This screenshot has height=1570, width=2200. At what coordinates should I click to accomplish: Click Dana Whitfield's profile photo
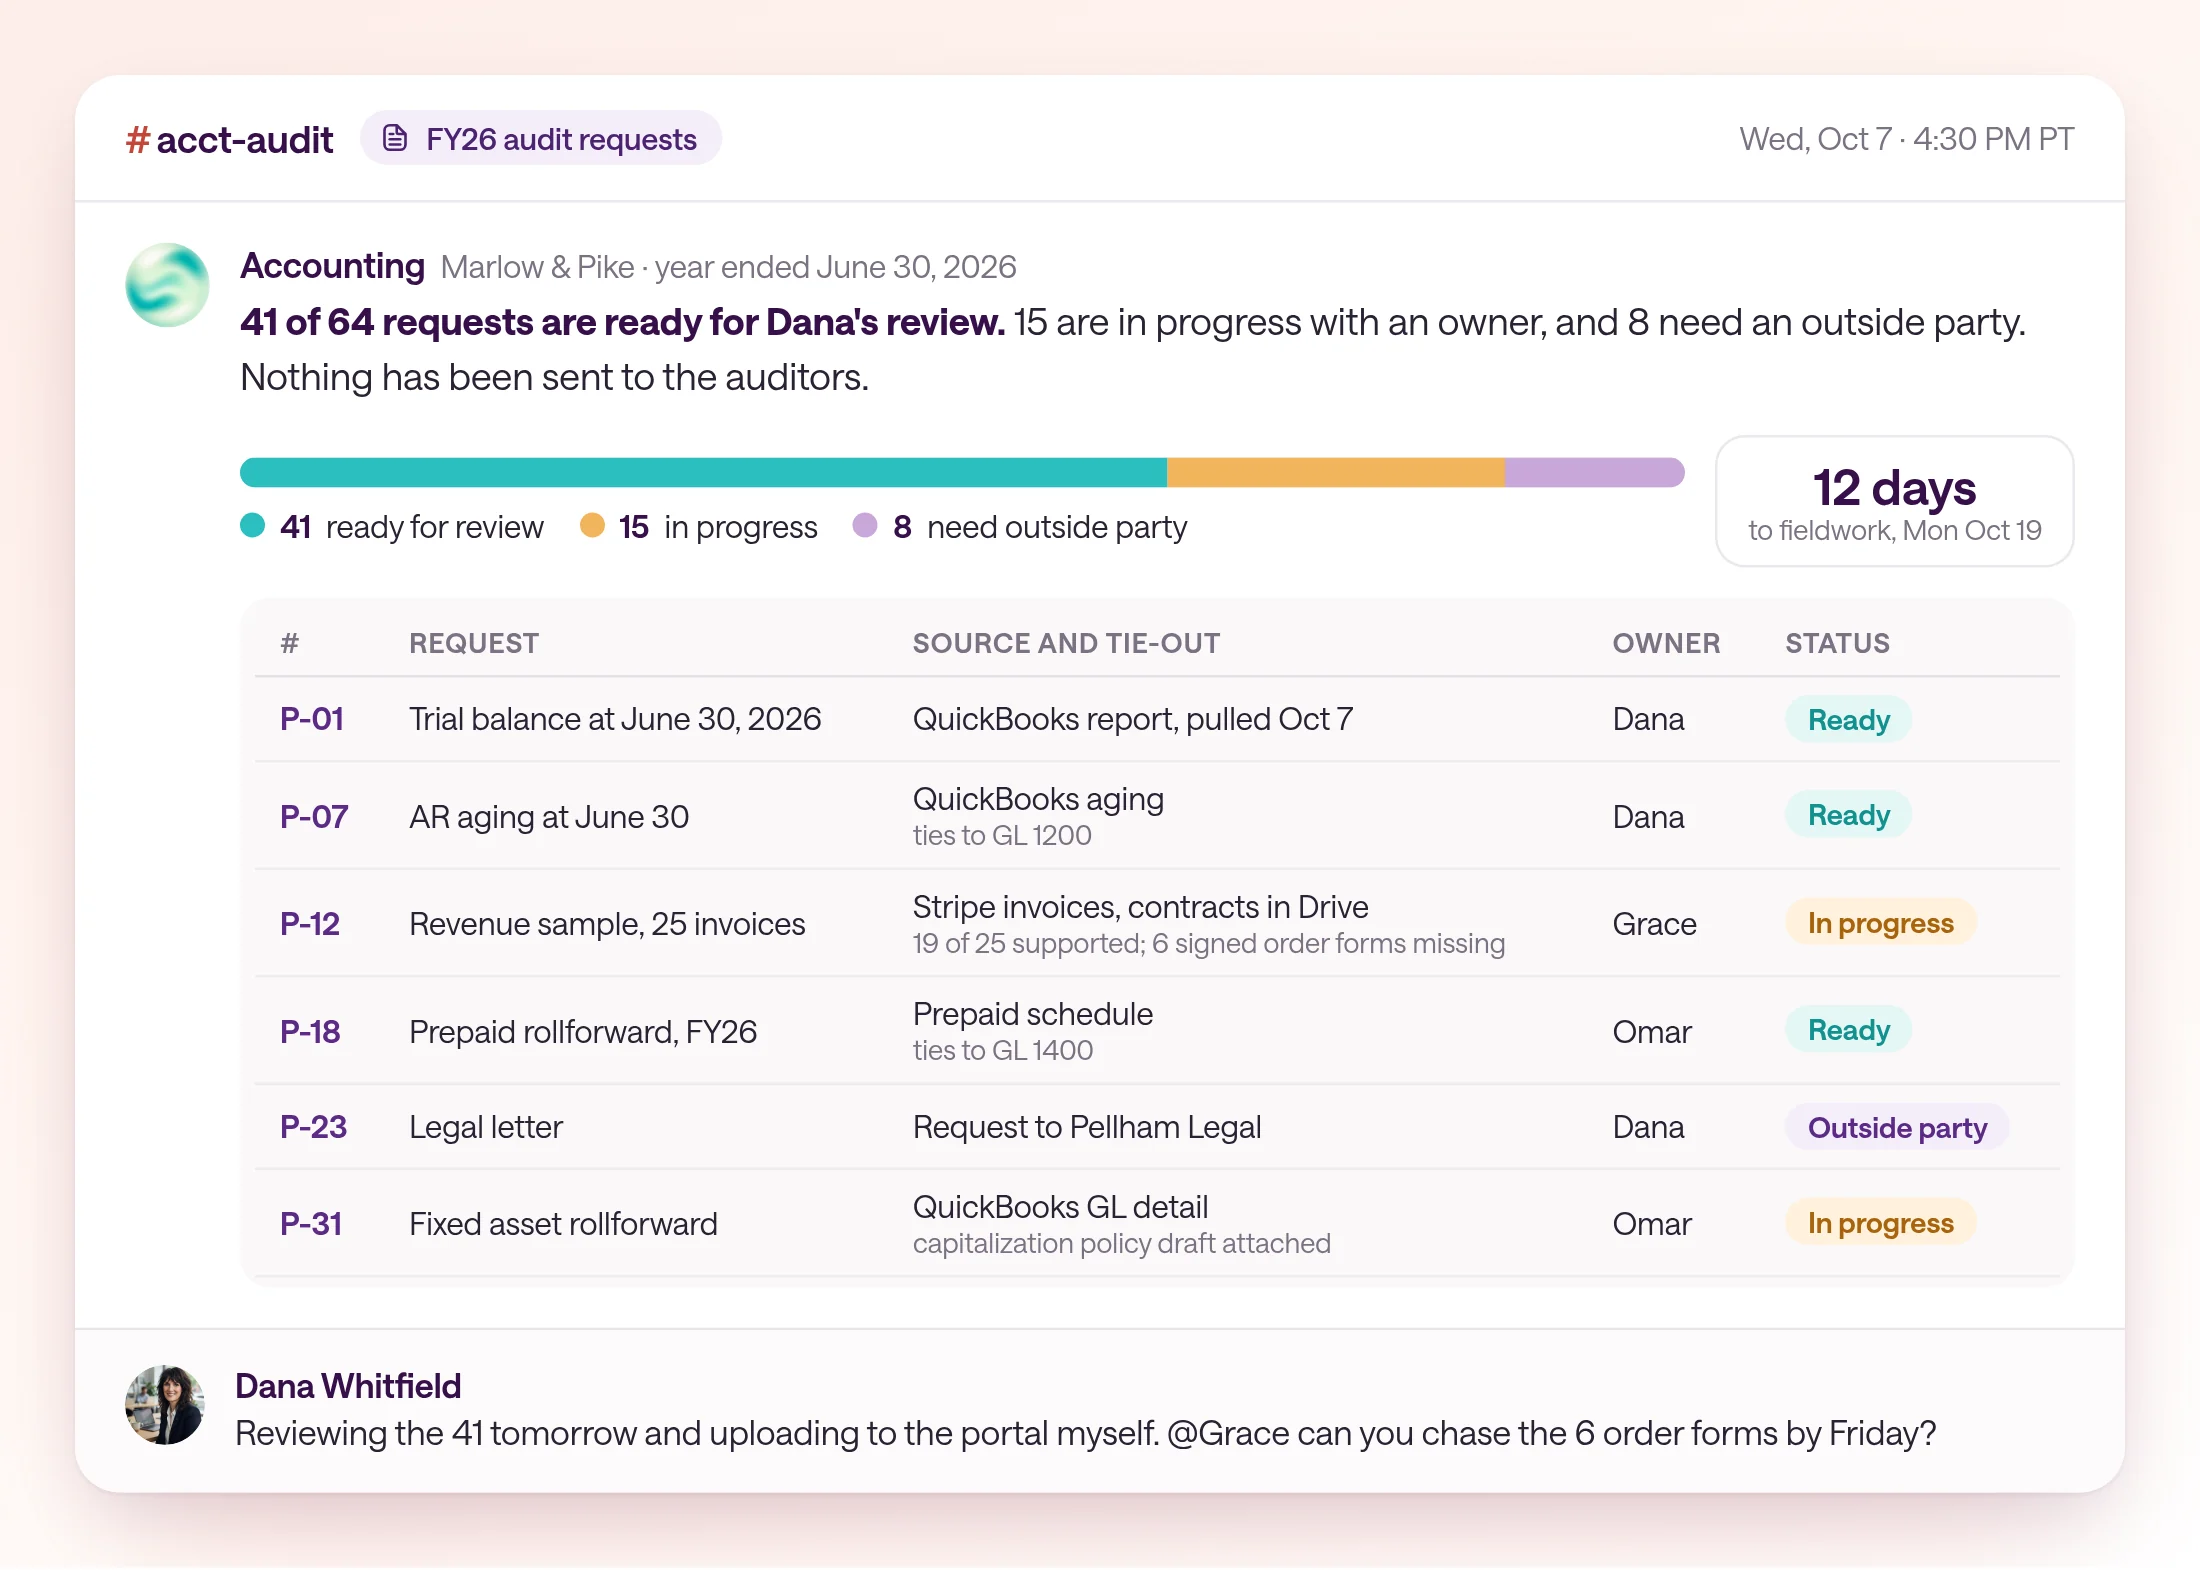[x=165, y=1405]
